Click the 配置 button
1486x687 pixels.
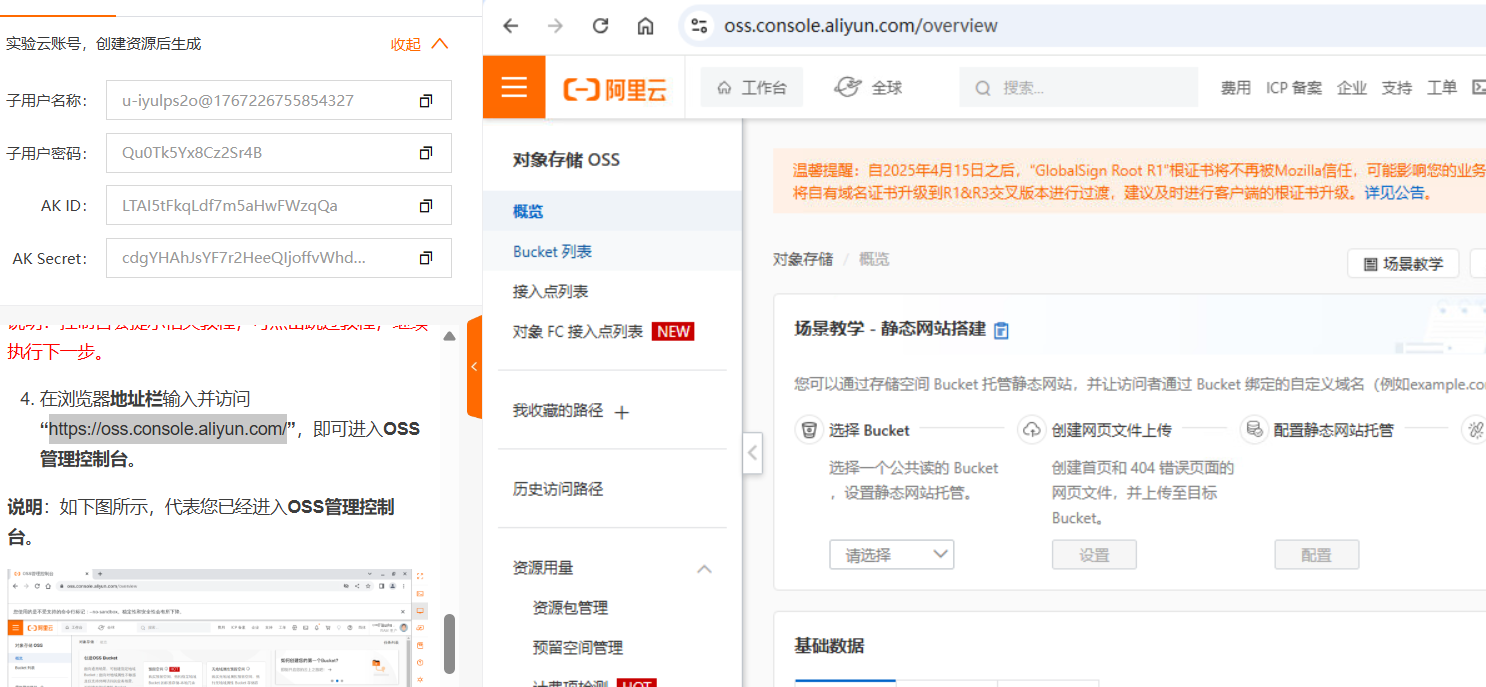tap(1316, 555)
